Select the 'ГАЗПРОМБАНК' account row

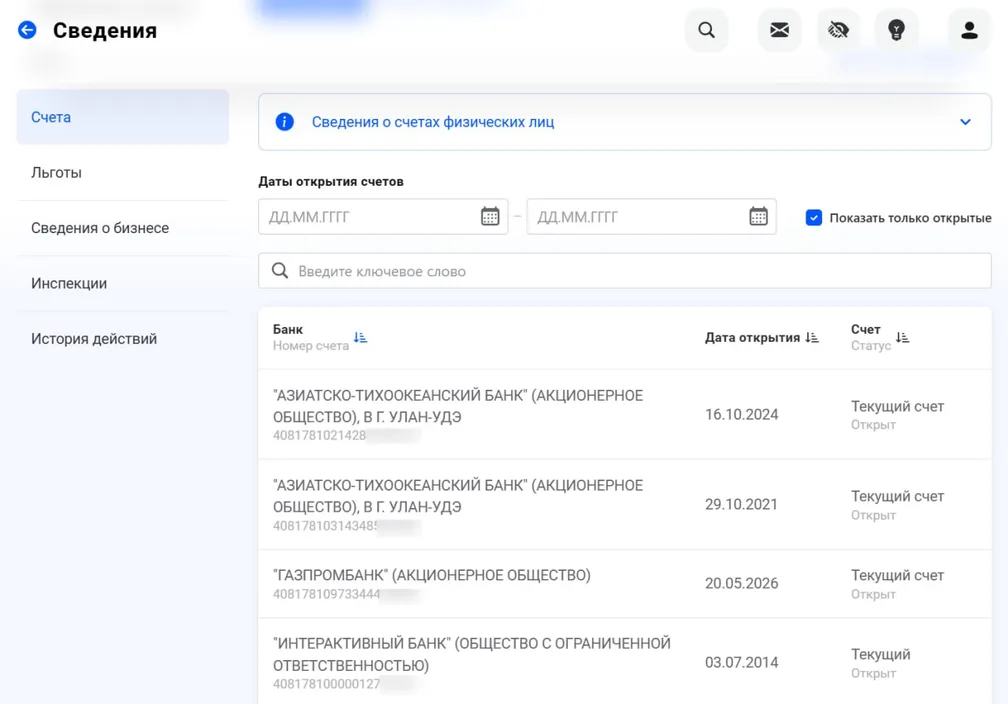tap(625, 583)
